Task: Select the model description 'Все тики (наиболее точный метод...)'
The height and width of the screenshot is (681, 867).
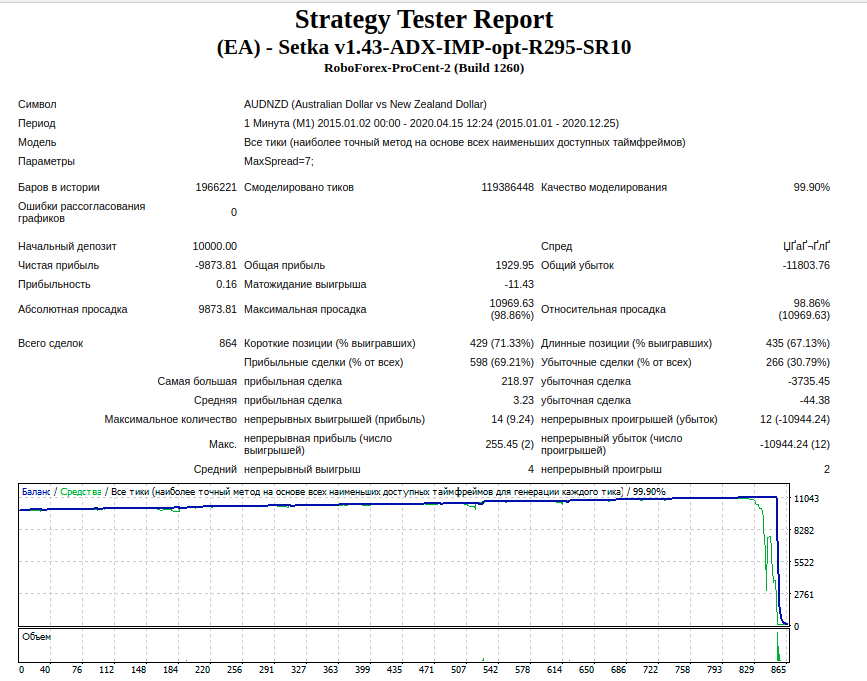Action: pyautogui.click(x=464, y=142)
